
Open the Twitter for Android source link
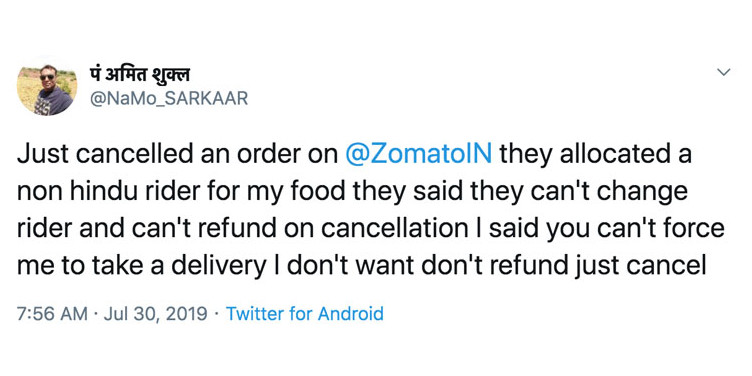coord(305,314)
